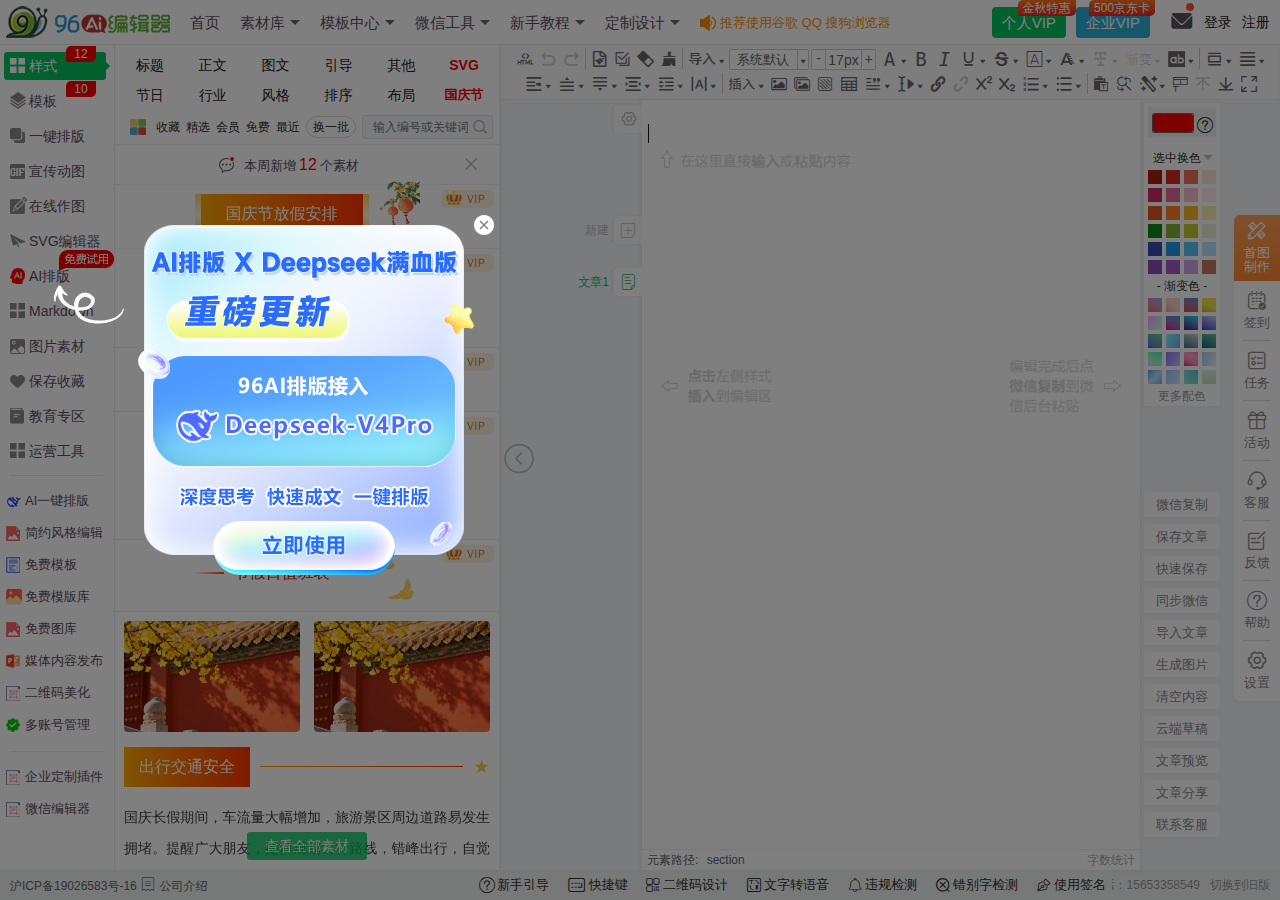This screenshot has height=900, width=1280.
Task: Toggle strikethrough formatting
Action: point(1001,59)
